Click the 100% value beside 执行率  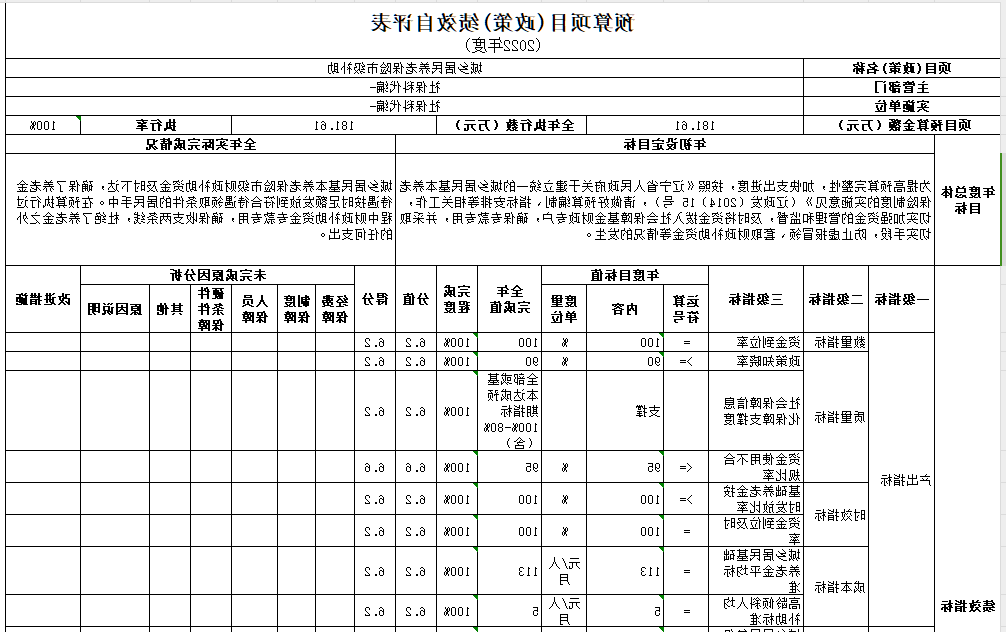click(x=43, y=125)
